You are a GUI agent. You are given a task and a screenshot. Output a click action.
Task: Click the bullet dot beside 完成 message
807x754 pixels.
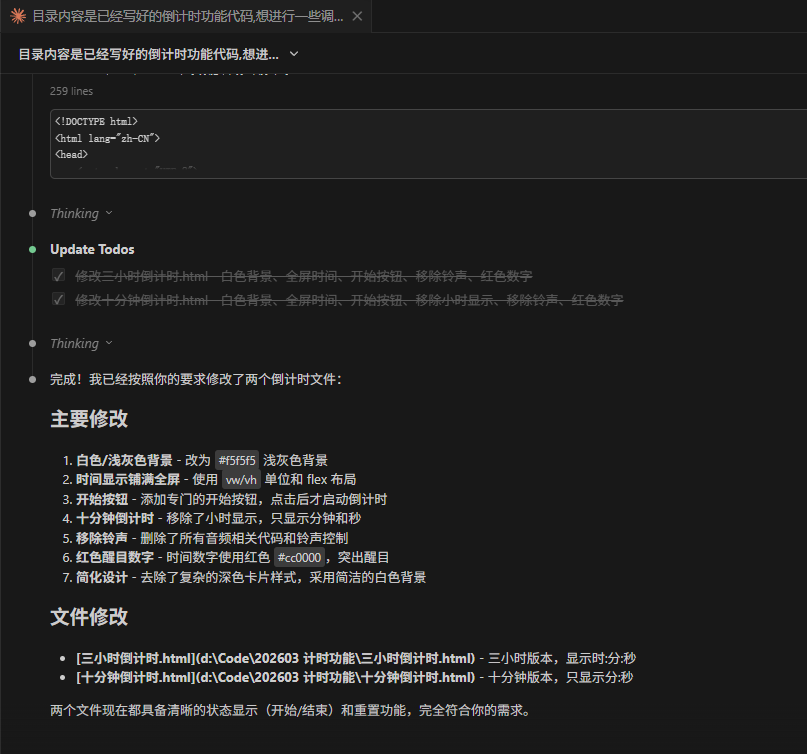pos(32,380)
